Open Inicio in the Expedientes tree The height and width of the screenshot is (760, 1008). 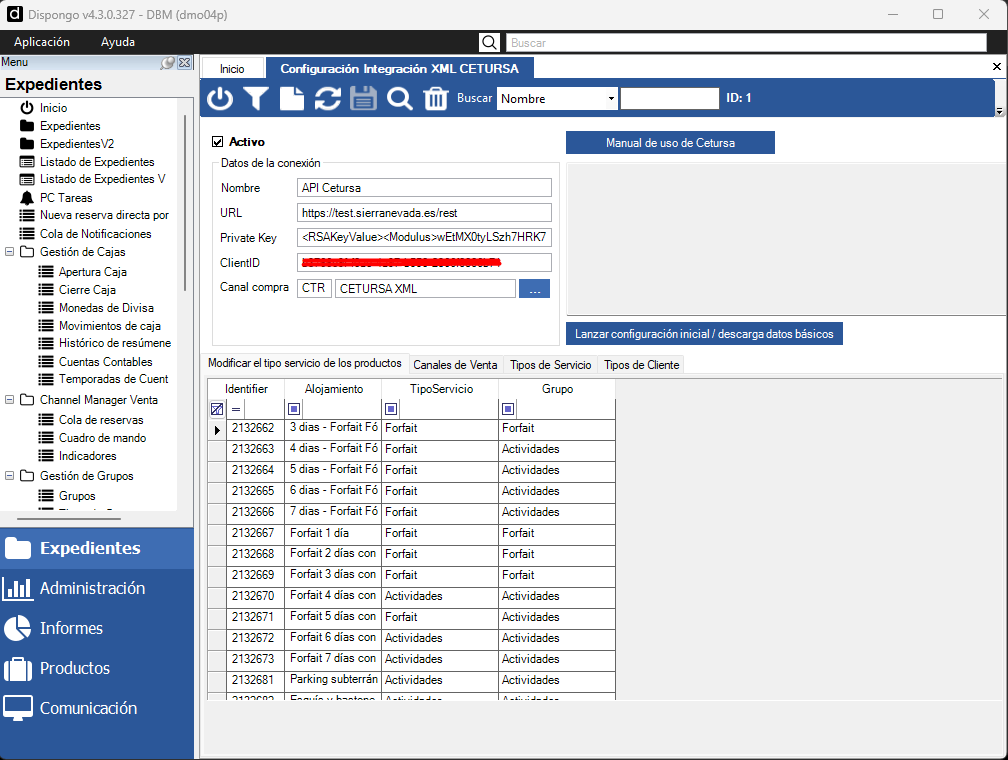pos(53,108)
